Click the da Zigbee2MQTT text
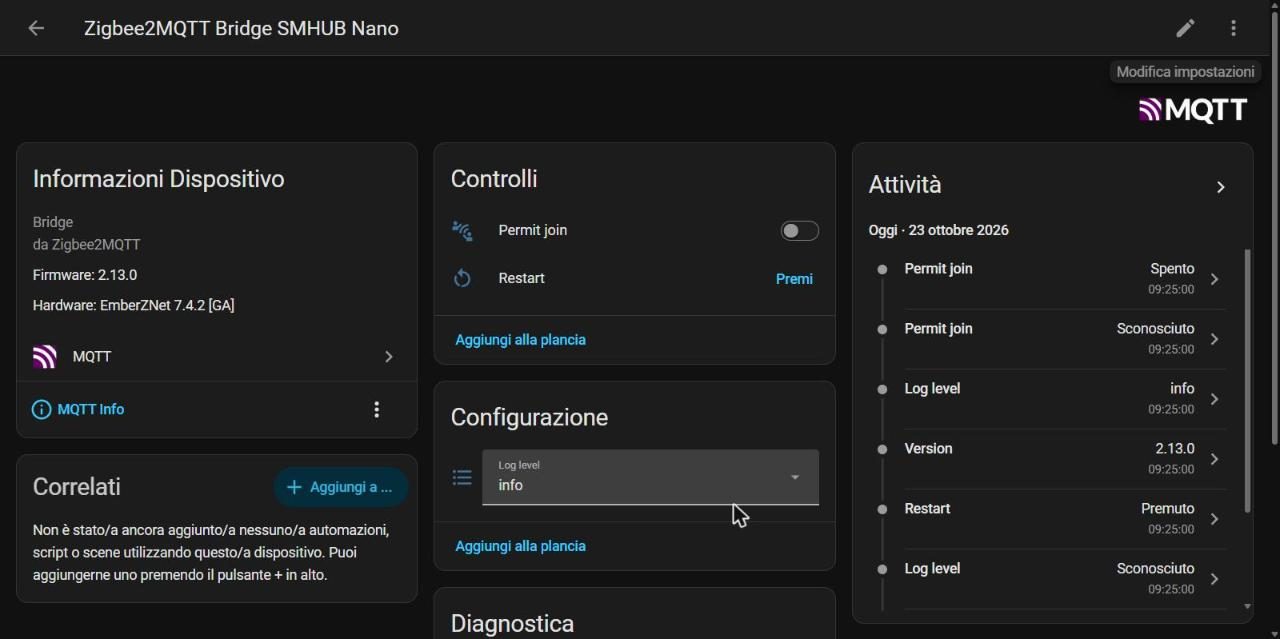Screen dimensions: 1280x639 [x=86, y=244]
